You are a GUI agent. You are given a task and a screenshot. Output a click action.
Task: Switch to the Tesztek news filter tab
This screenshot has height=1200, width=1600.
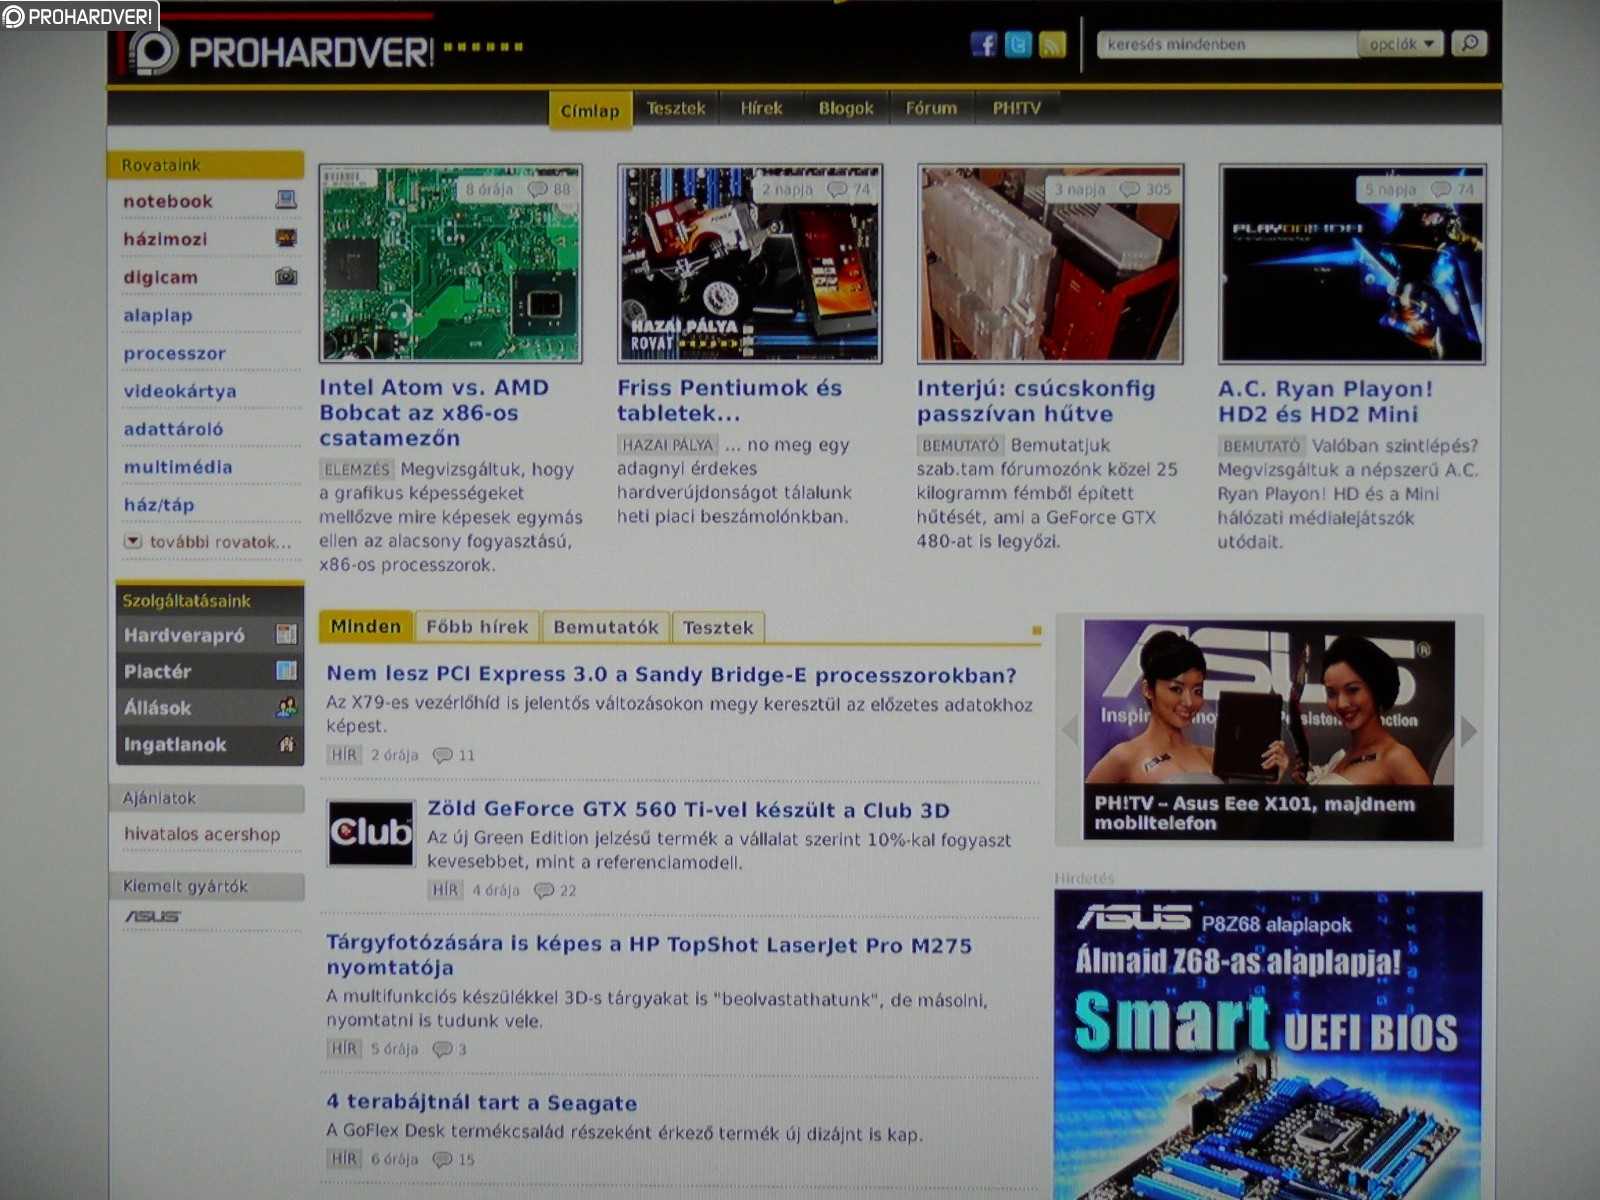click(718, 627)
